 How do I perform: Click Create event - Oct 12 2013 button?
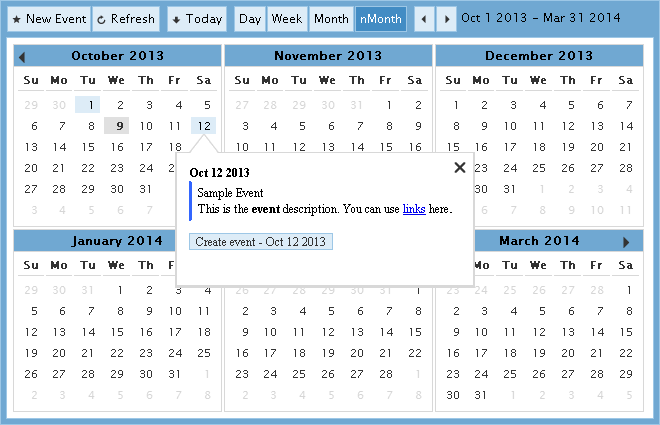[260, 242]
